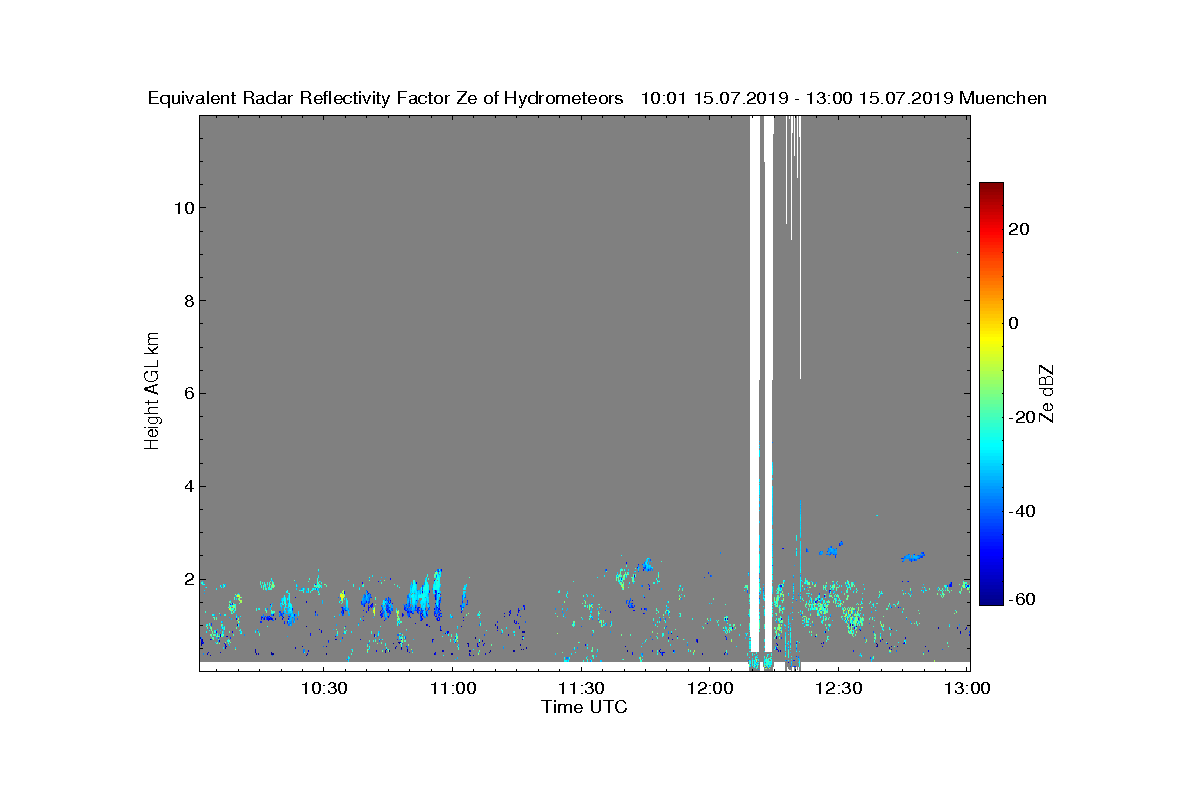
Task: Click the "Time UTC" axis label
Action: [x=585, y=707]
